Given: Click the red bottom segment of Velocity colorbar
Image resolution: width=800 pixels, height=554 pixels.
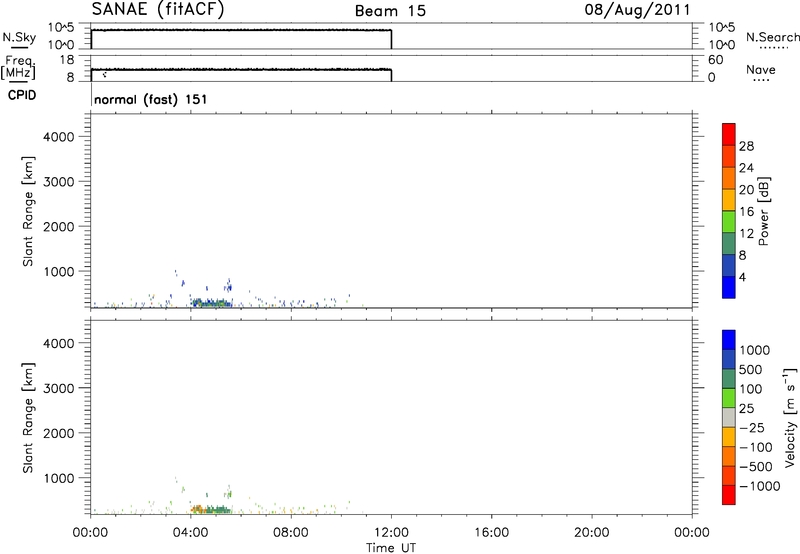Looking at the screenshot, I should point(729,495).
